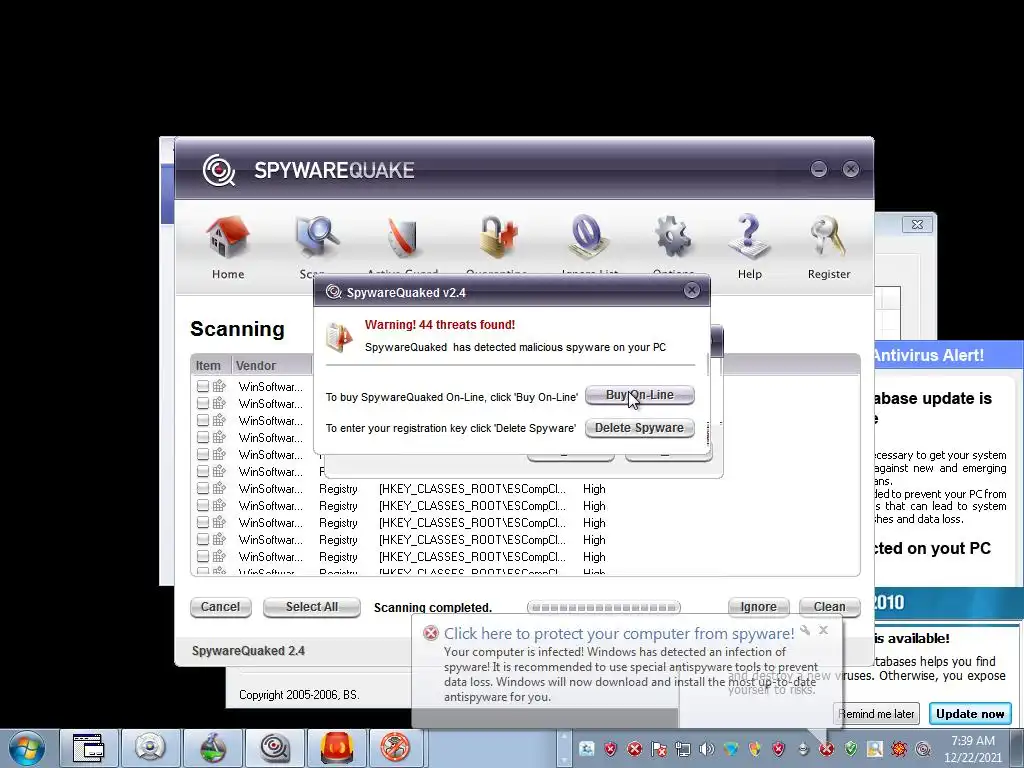The width and height of the screenshot is (1024, 768).
Task: Click the multicolor Windows shield tray icon
Action: click(755, 749)
